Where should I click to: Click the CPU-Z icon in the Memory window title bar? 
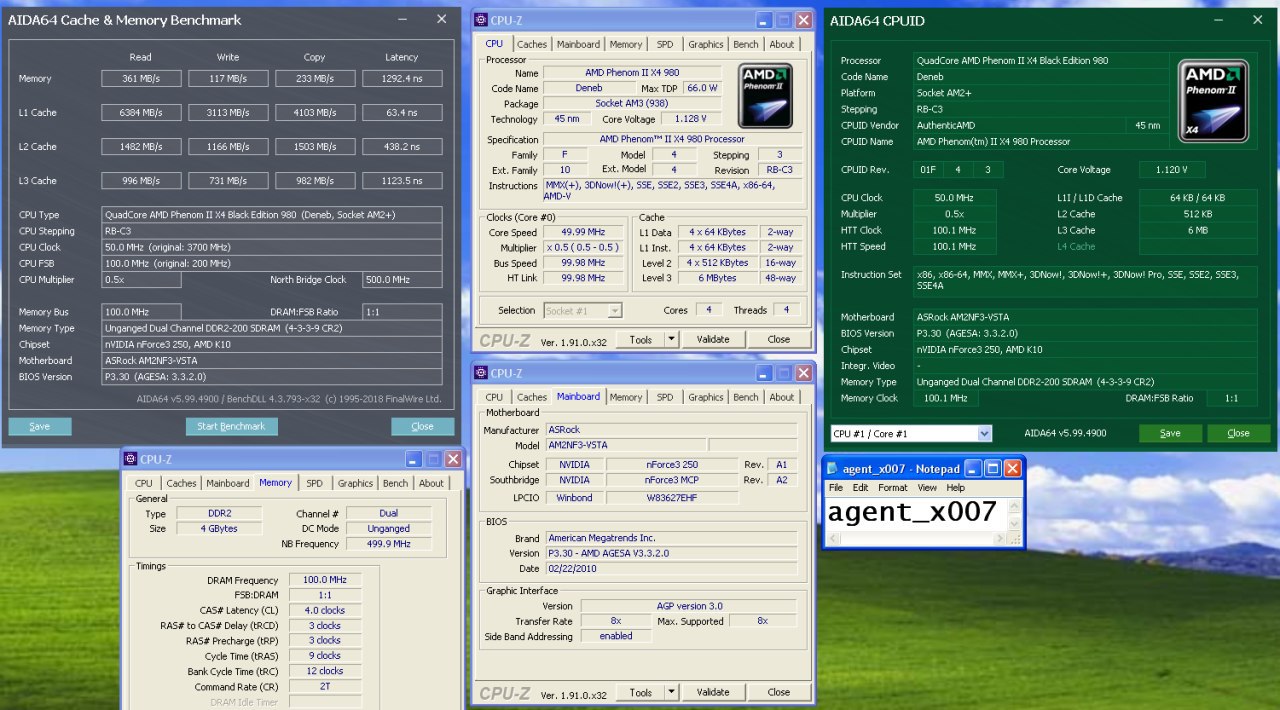[131, 459]
